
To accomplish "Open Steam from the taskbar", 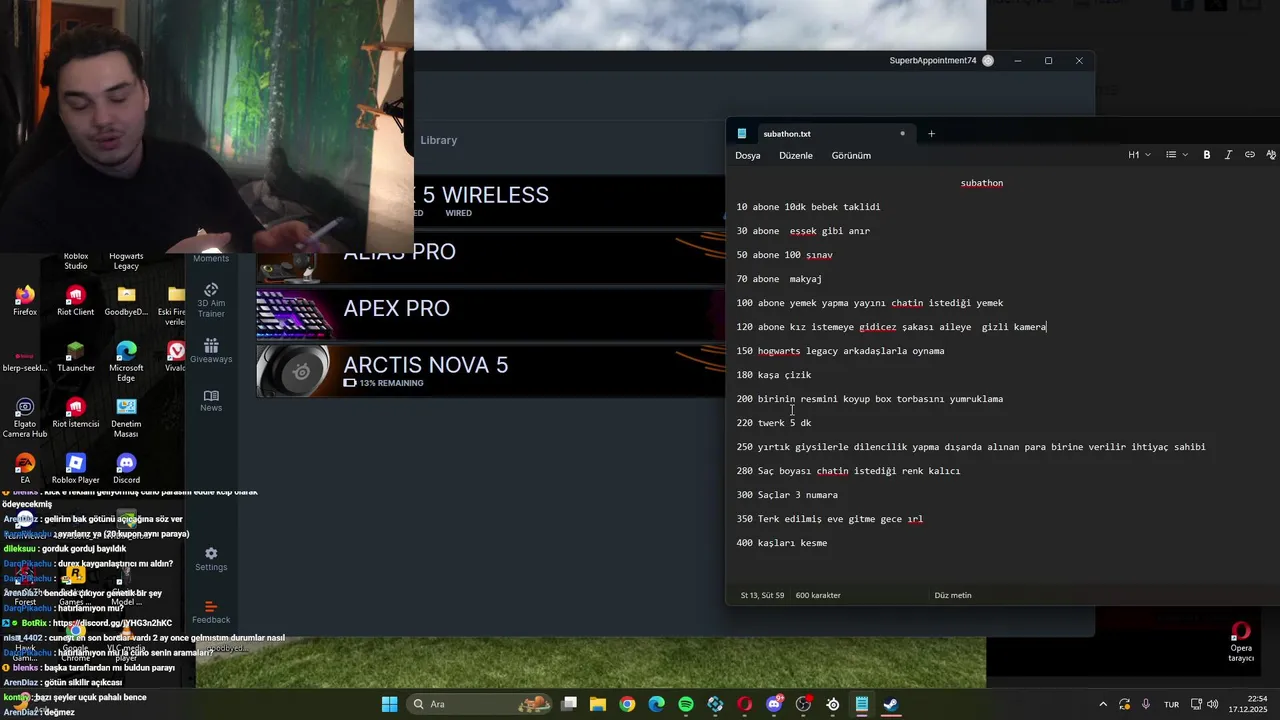I will (x=891, y=704).
